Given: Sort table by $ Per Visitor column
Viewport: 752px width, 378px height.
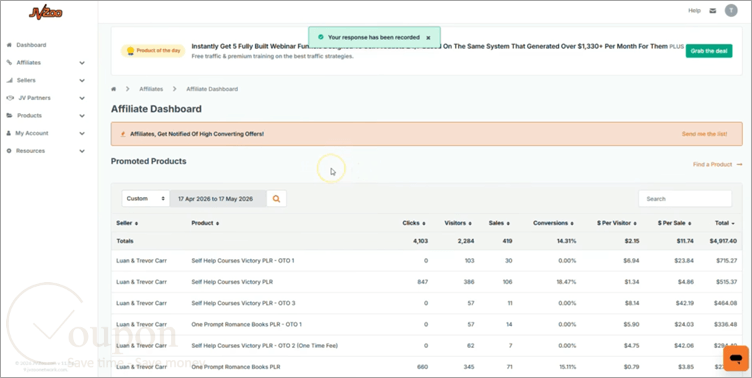Looking at the screenshot, I should point(617,223).
